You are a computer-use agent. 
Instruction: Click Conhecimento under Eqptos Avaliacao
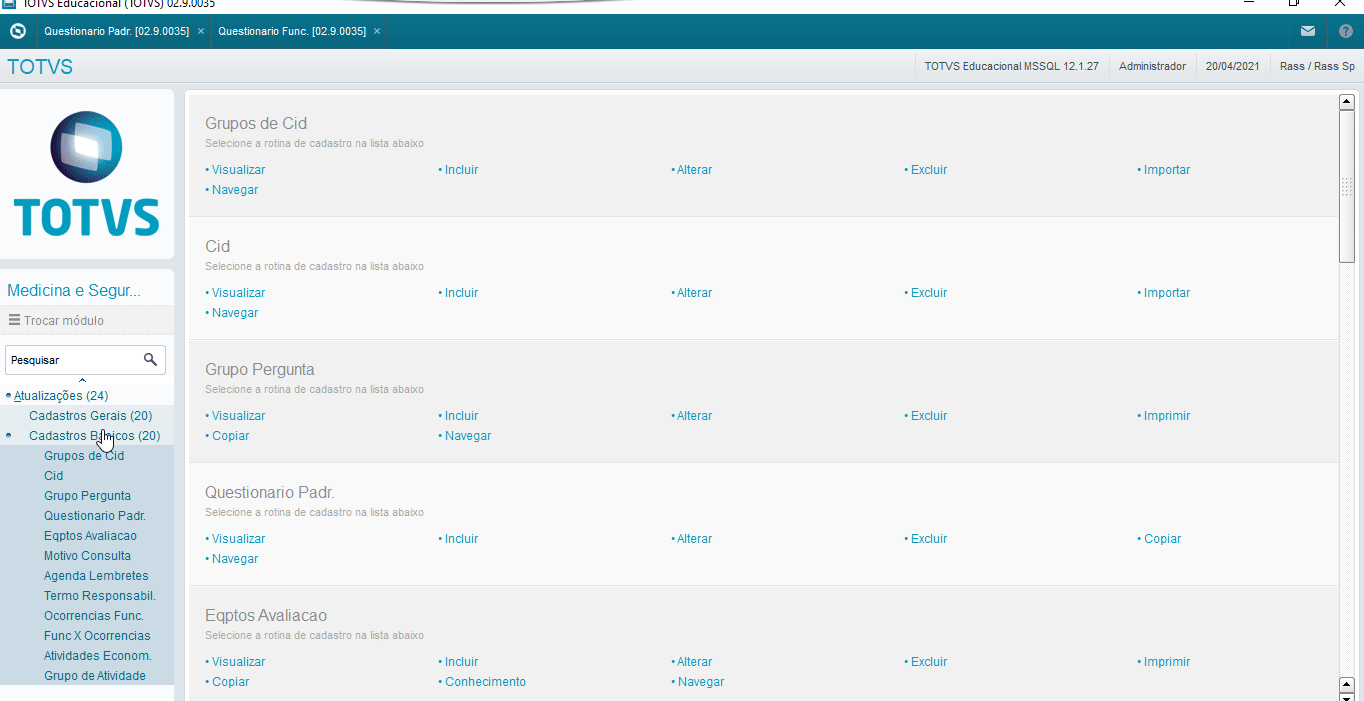(x=484, y=682)
